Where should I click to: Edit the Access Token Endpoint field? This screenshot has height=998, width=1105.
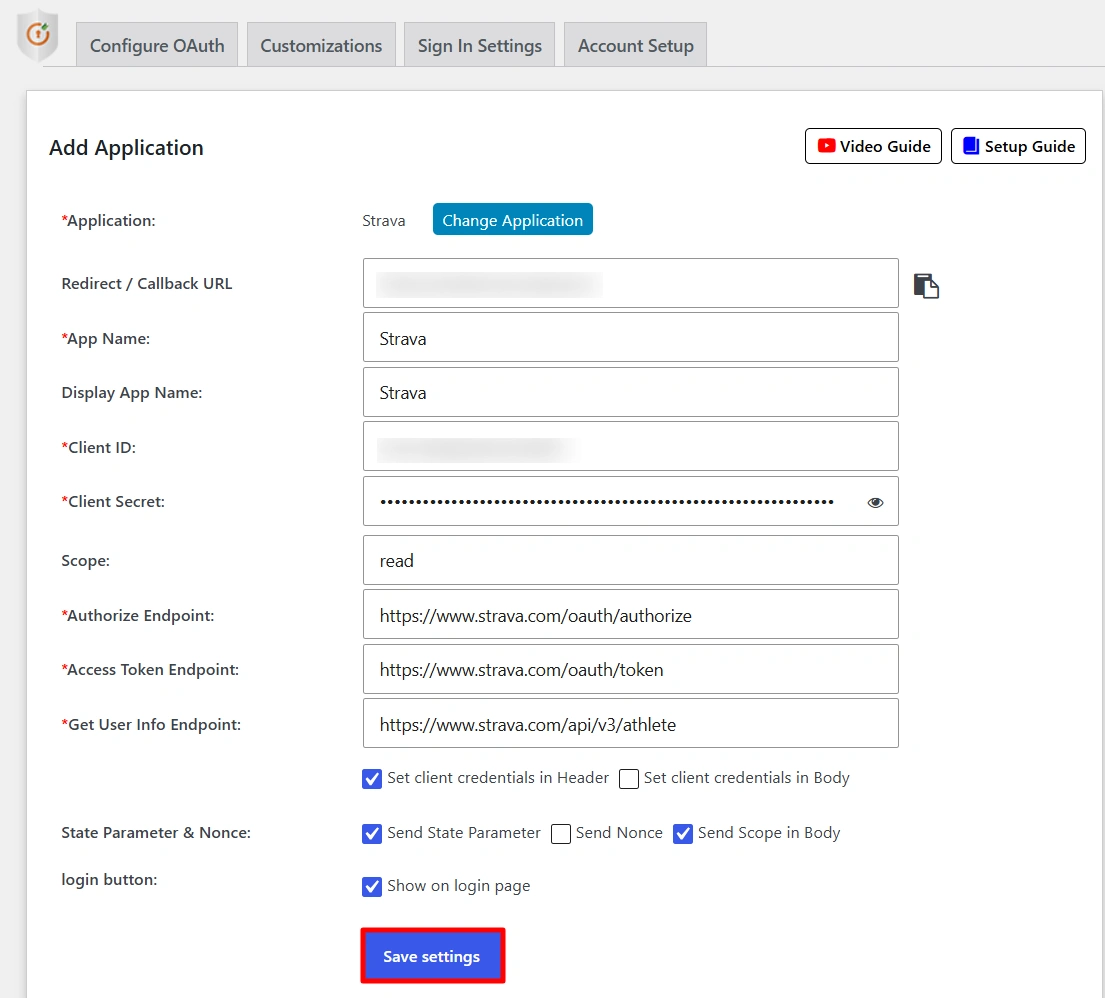pyautogui.click(x=631, y=669)
